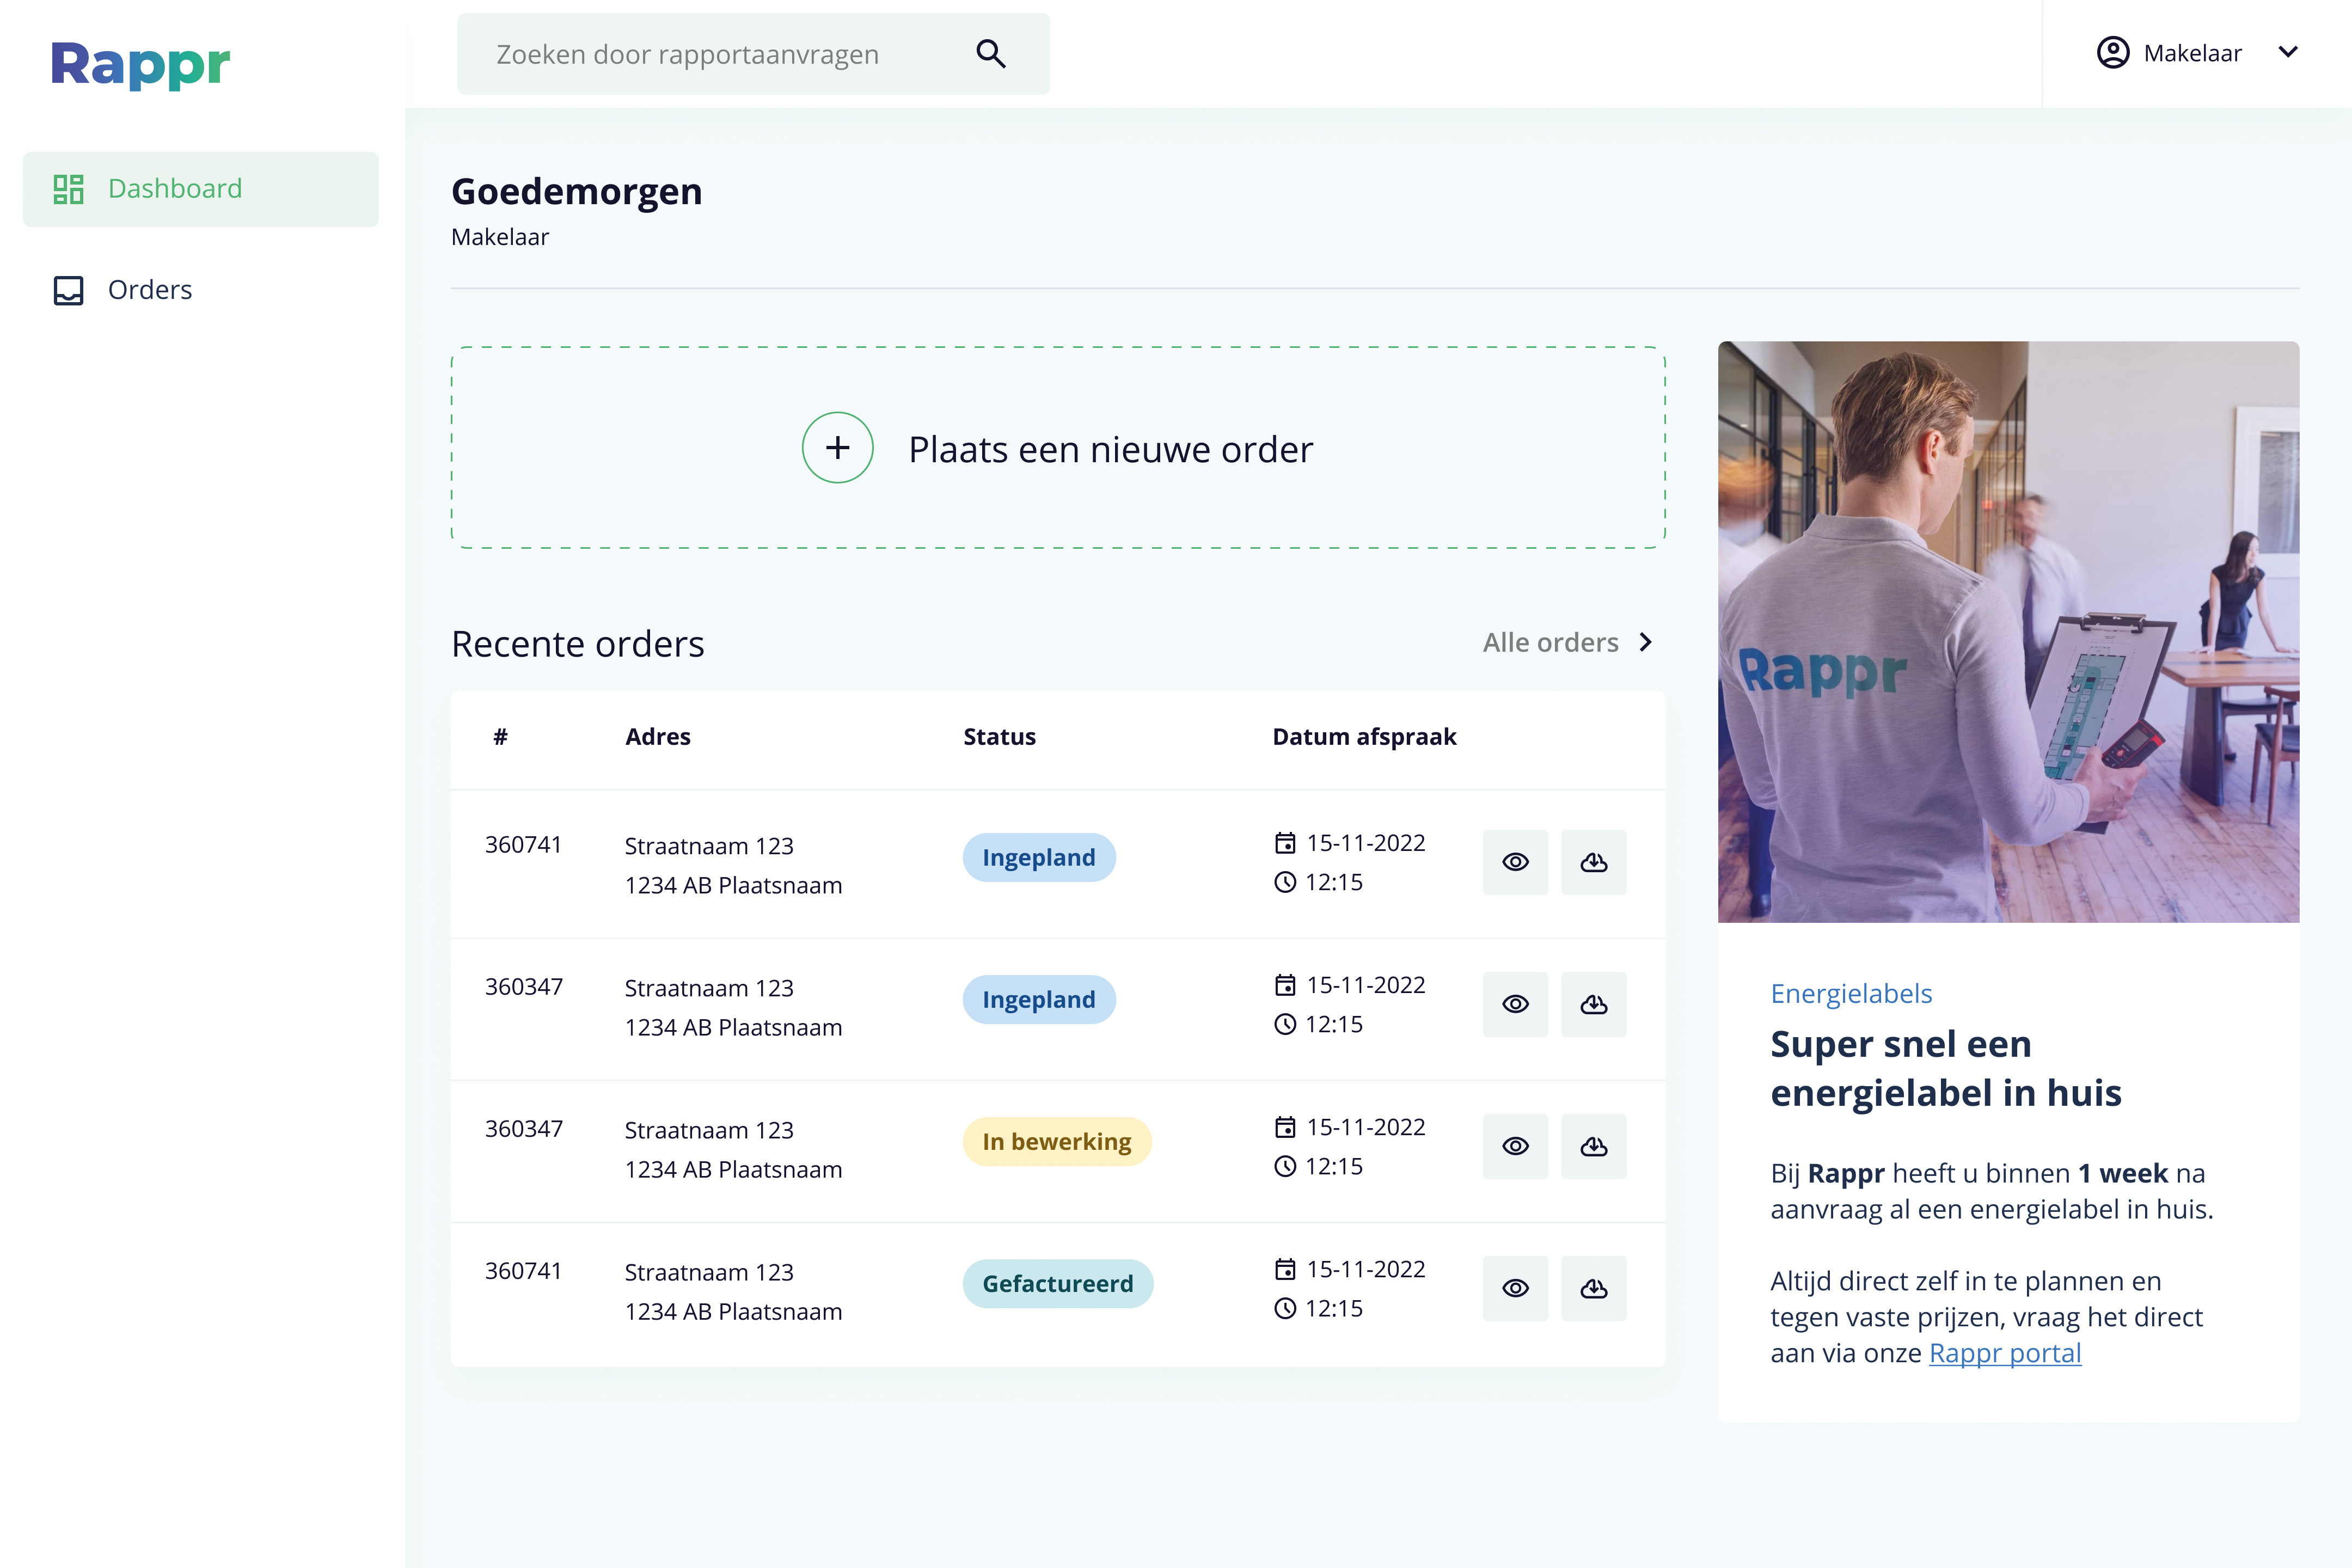Image resolution: width=2352 pixels, height=1568 pixels.
Task: Click the Orders inbox icon in sidebar
Action: tap(68, 290)
